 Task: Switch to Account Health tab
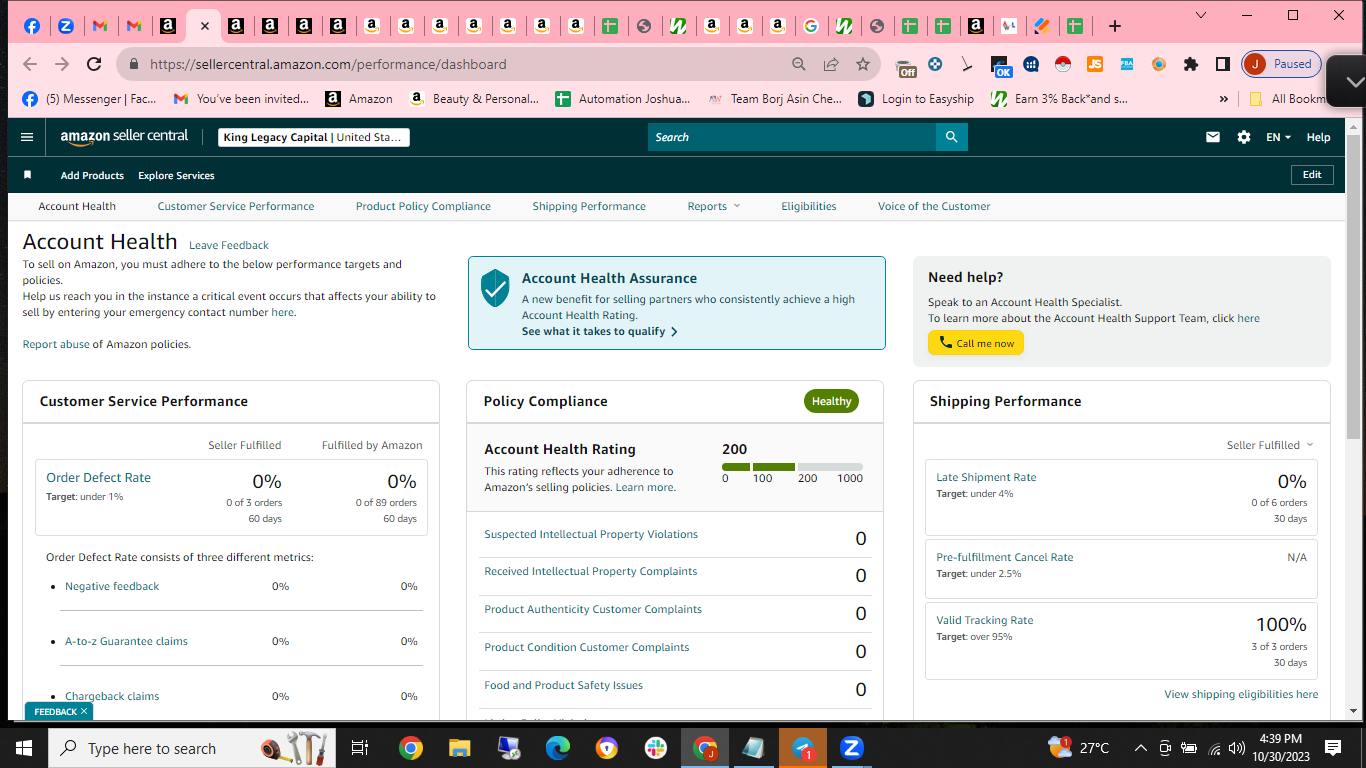tap(77, 206)
